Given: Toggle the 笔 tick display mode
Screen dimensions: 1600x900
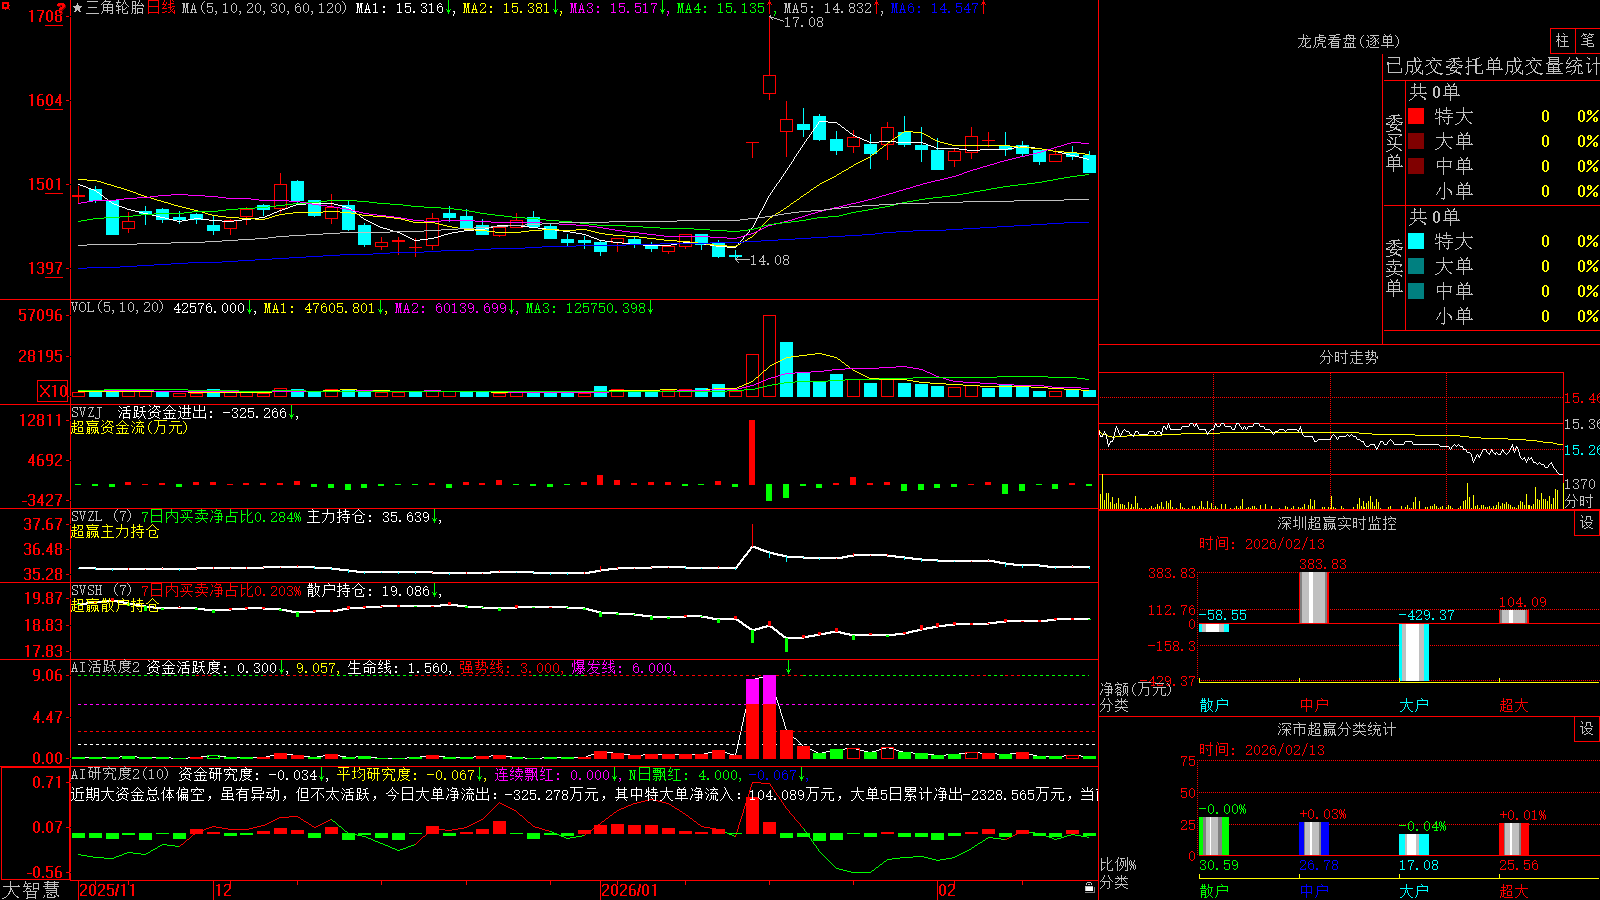Looking at the screenshot, I should coord(1588,40).
